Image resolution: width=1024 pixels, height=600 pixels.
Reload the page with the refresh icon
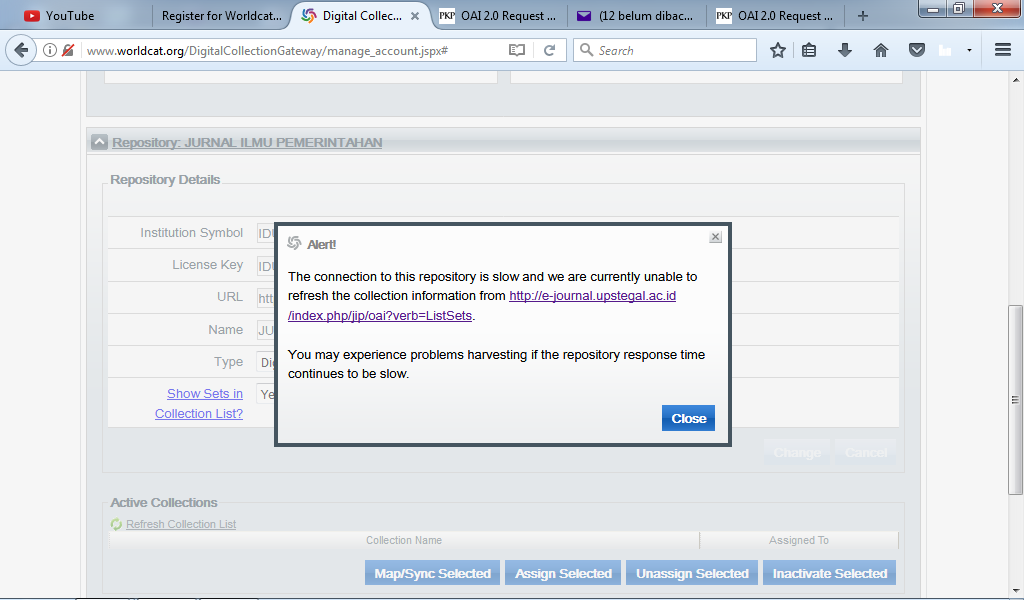click(549, 50)
